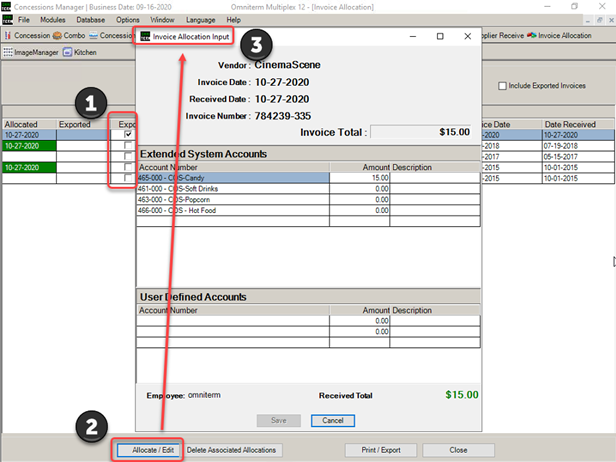The image size is (616, 462).
Task: Click the Description cell for COS-Candy
Action: point(435,178)
